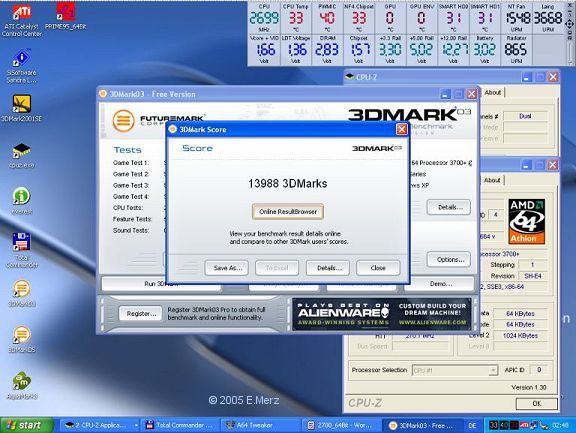This screenshot has height=433, width=576.
Task: Close the 3DMark Score dialog with X
Action: coord(402,129)
